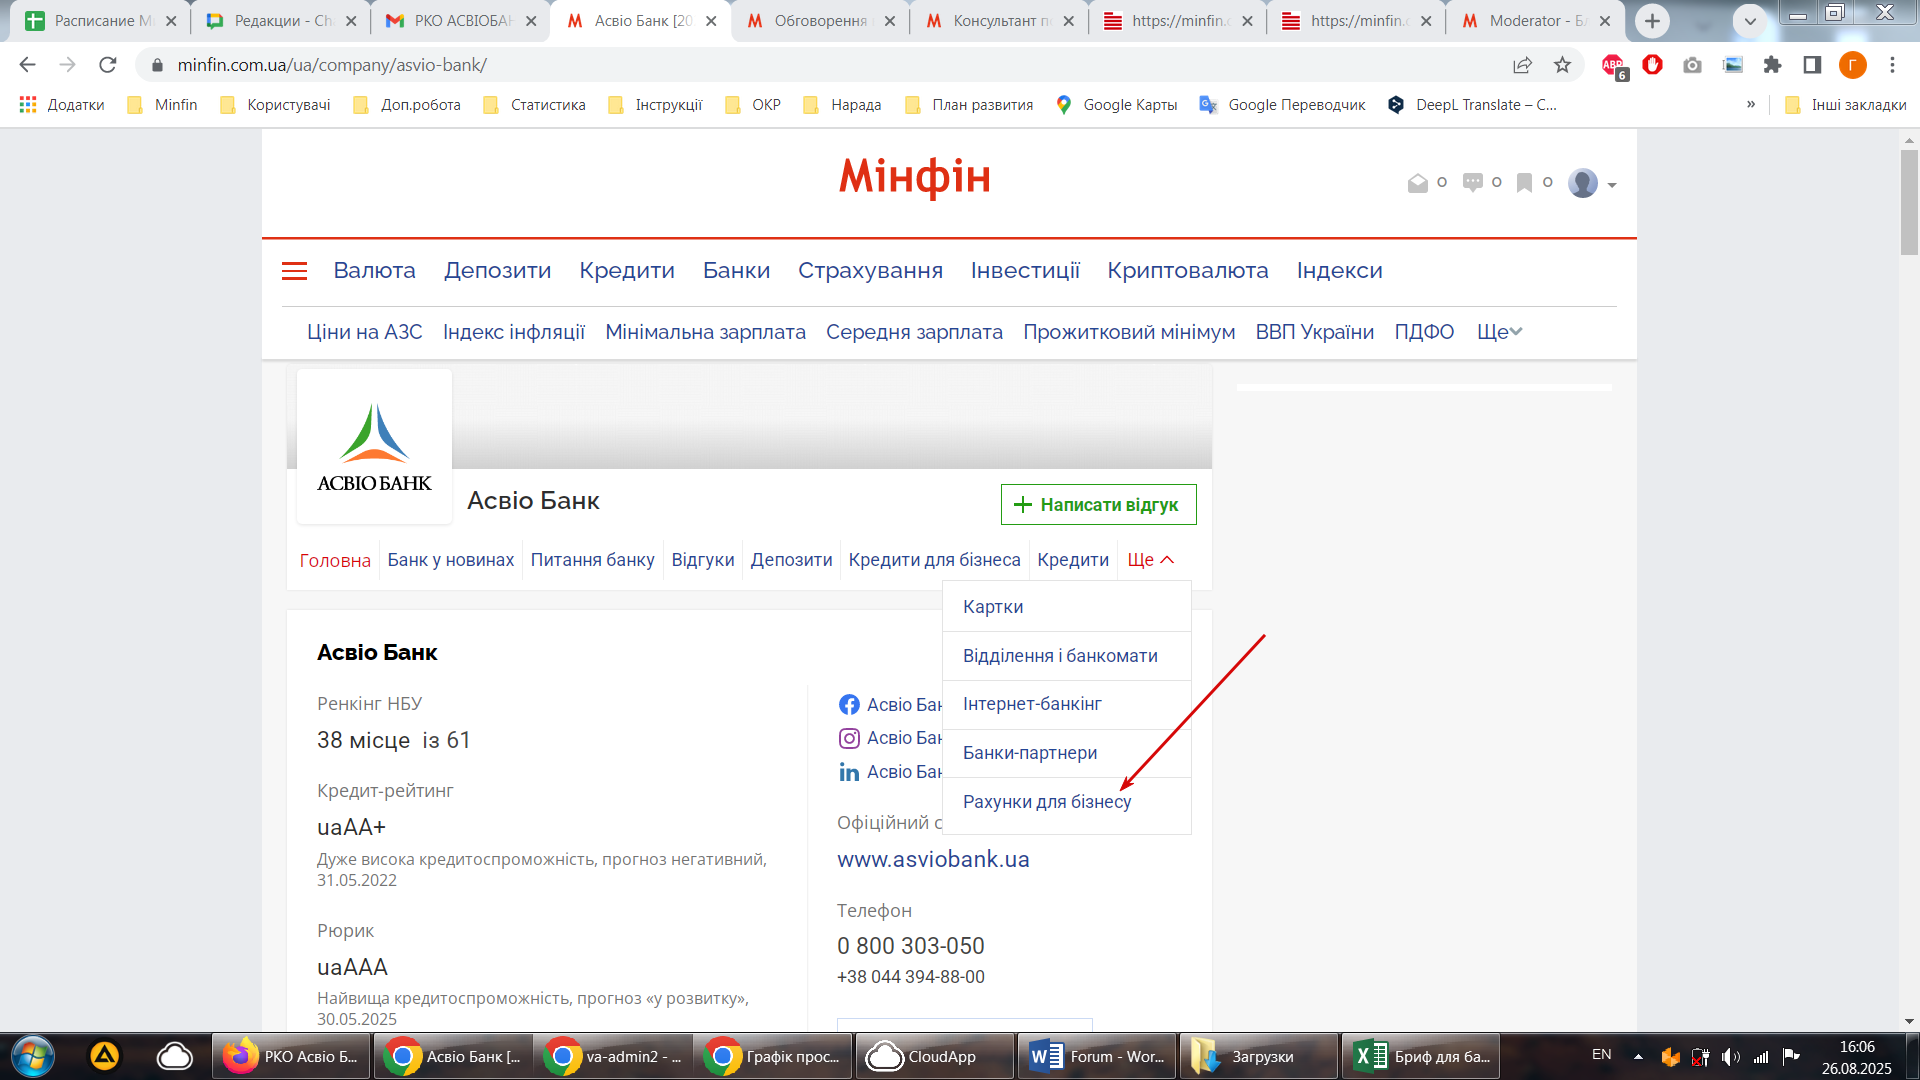Toggle the browser side panel icon
This screenshot has height=1080, width=1920.
coord(1812,65)
